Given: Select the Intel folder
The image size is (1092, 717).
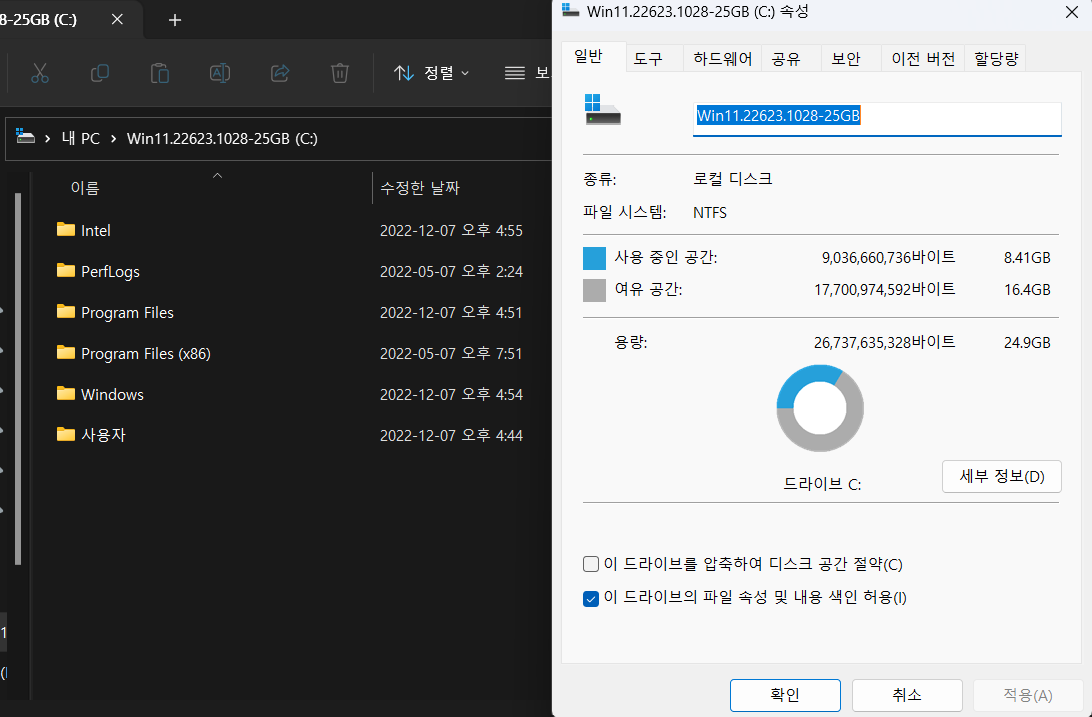Looking at the screenshot, I should coord(83,230).
